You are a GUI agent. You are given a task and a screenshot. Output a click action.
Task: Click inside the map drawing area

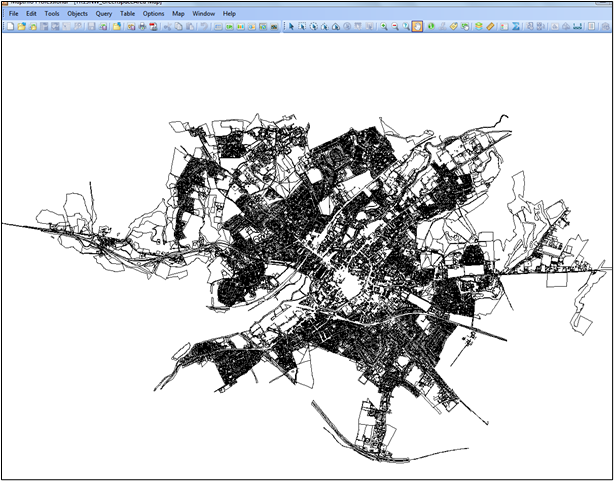(x=307, y=255)
